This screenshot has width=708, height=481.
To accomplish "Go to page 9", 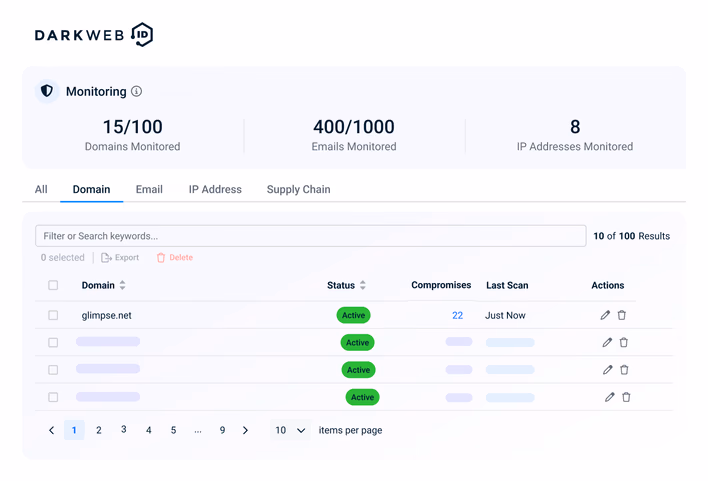I will (x=222, y=430).
